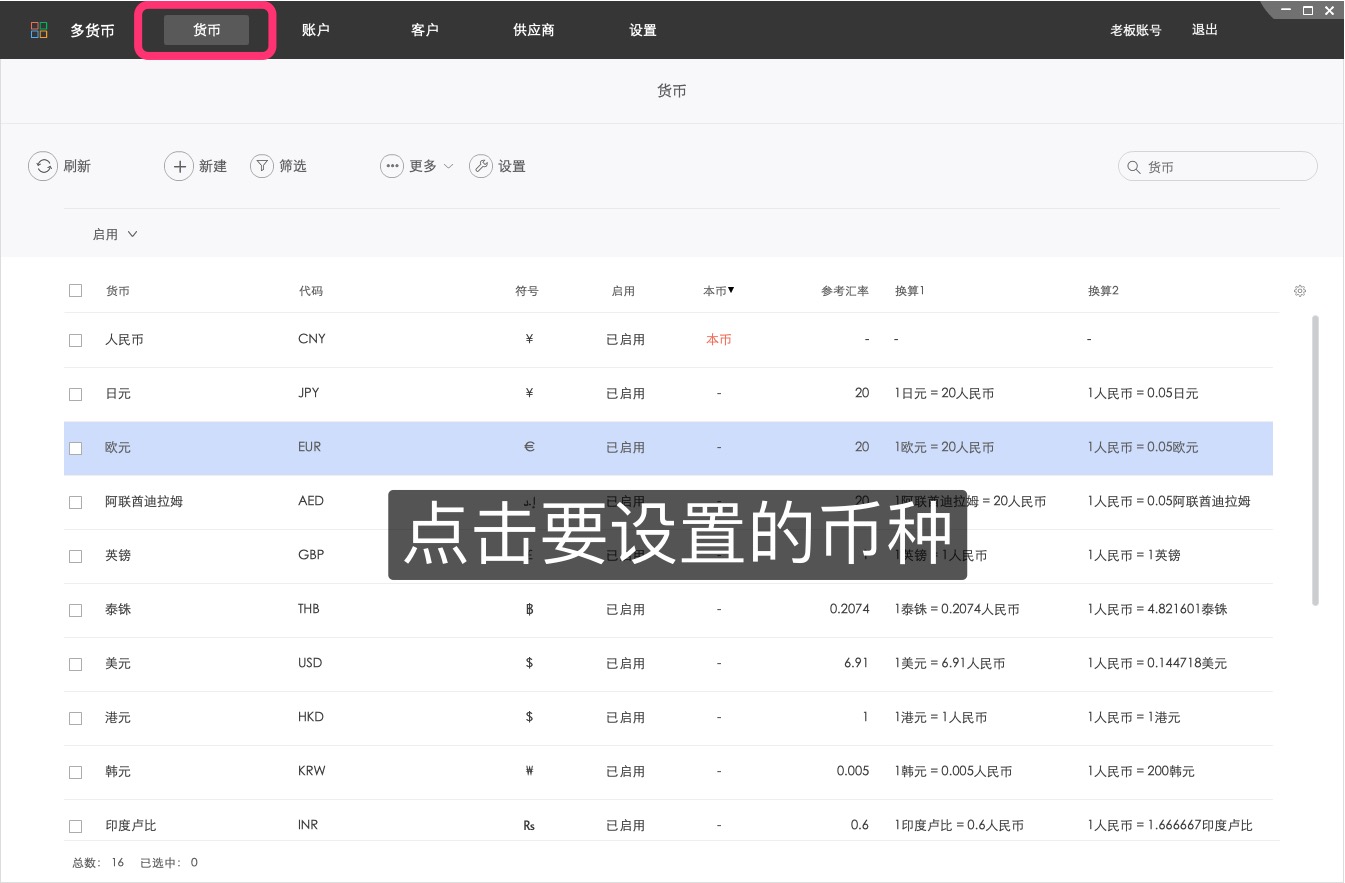The width and height of the screenshot is (1345, 883).
Task: Click the ellipsis 更多 icon
Action: tap(392, 166)
